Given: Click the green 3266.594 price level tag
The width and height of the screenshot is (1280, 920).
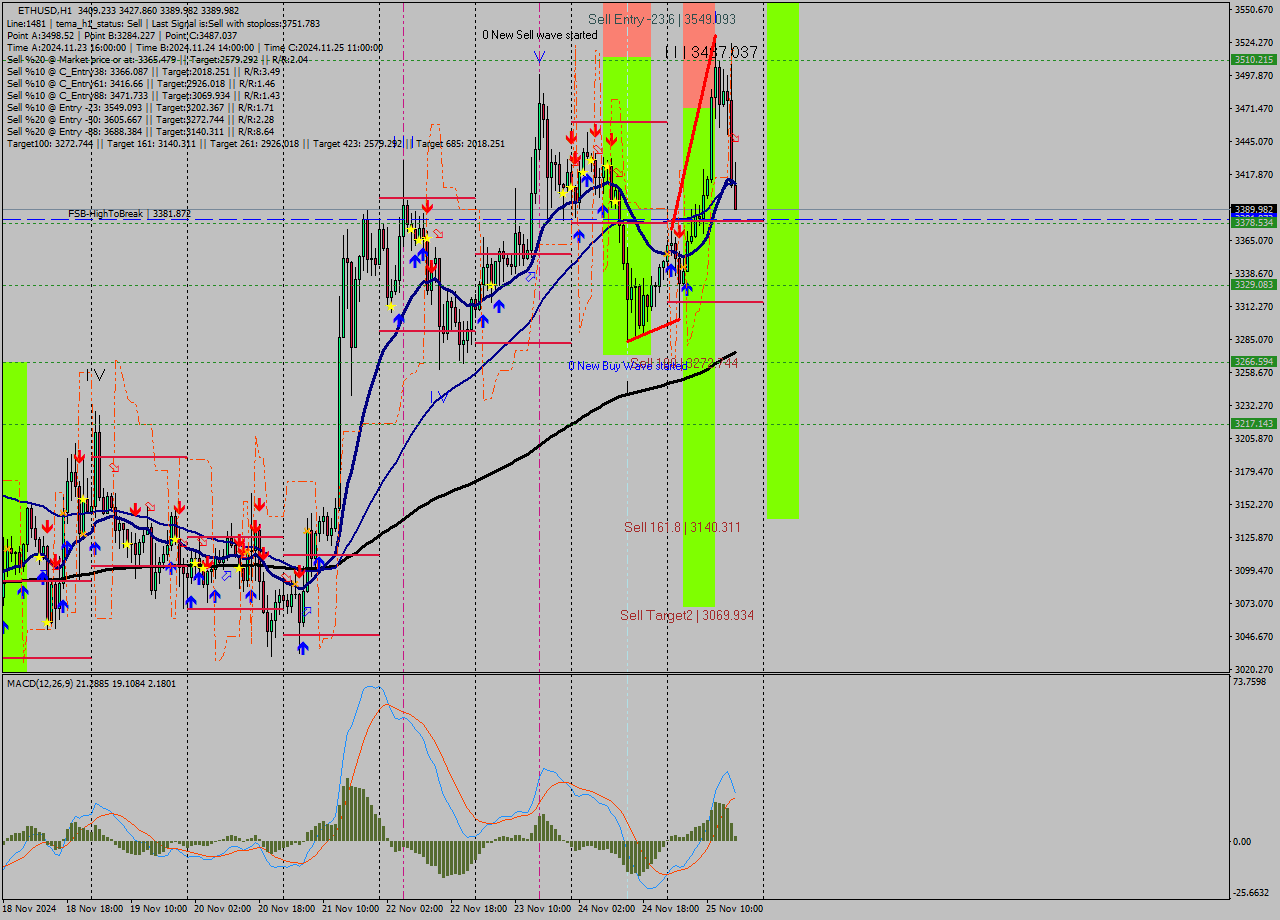Looking at the screenshot, I should point(1253,362).
